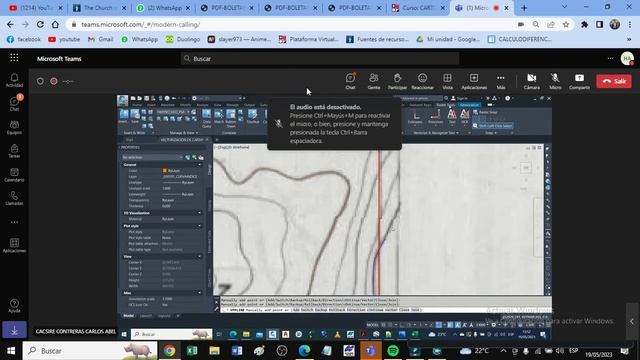Click the meeting shield security icon
Image resolution: width=640 pixels, height=360 pixels.
40,81
